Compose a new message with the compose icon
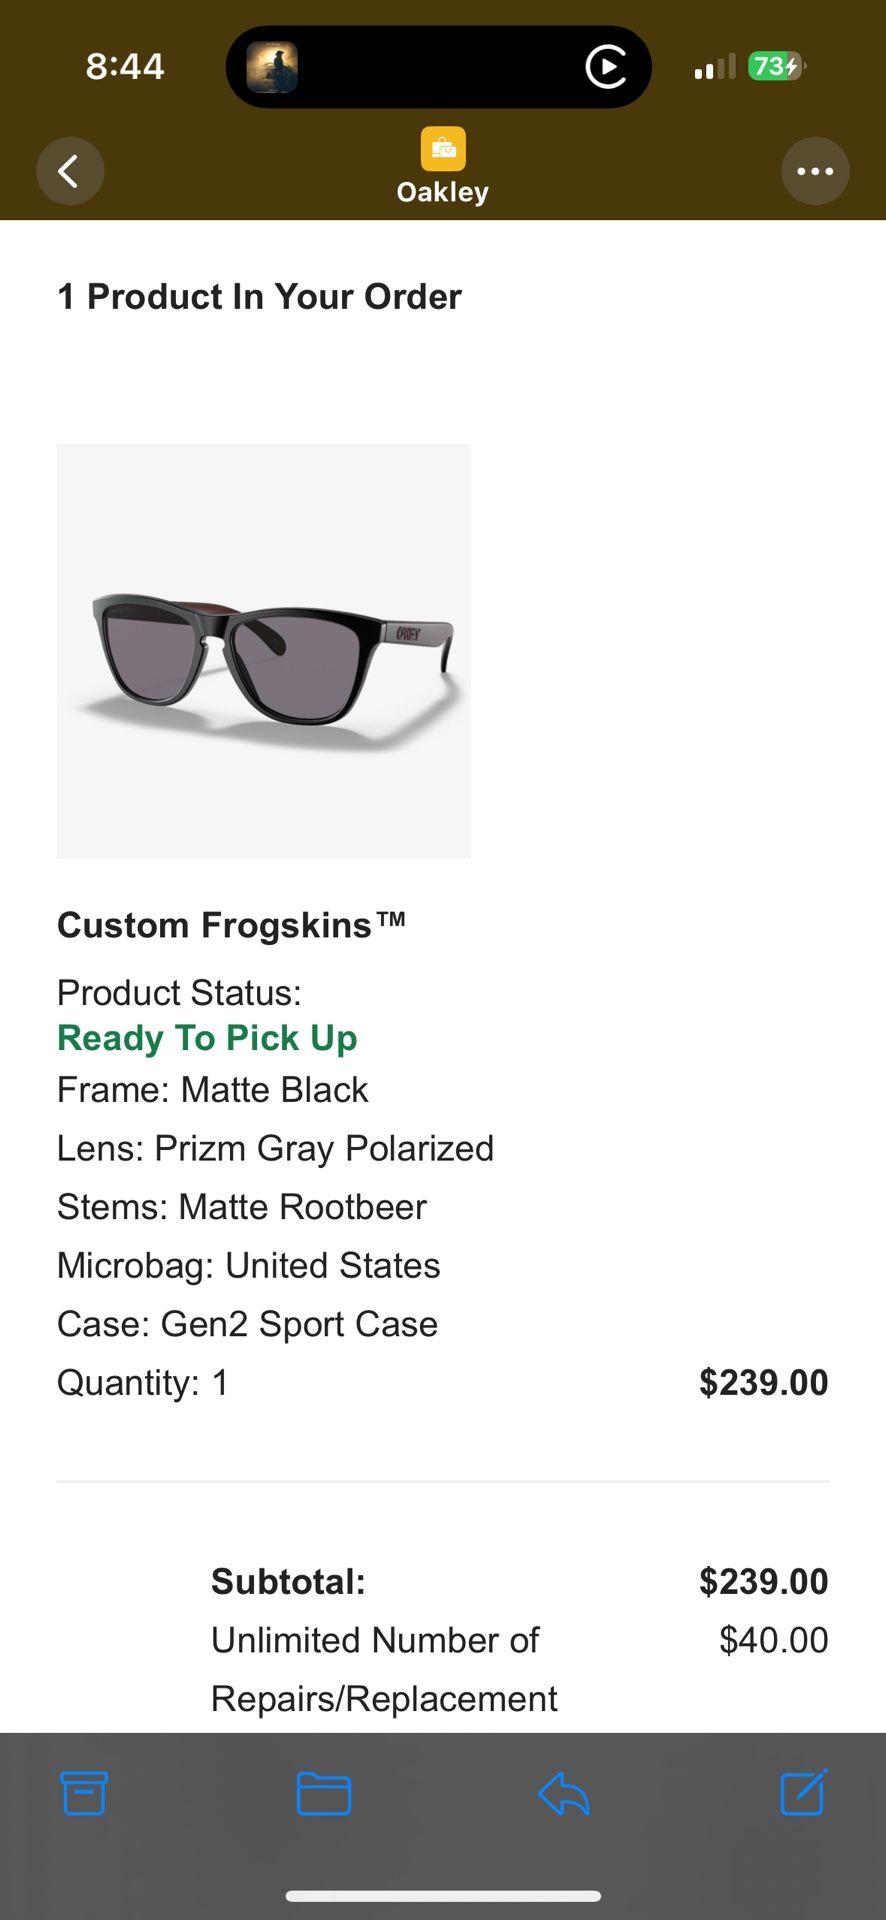 pos(803,1791)
